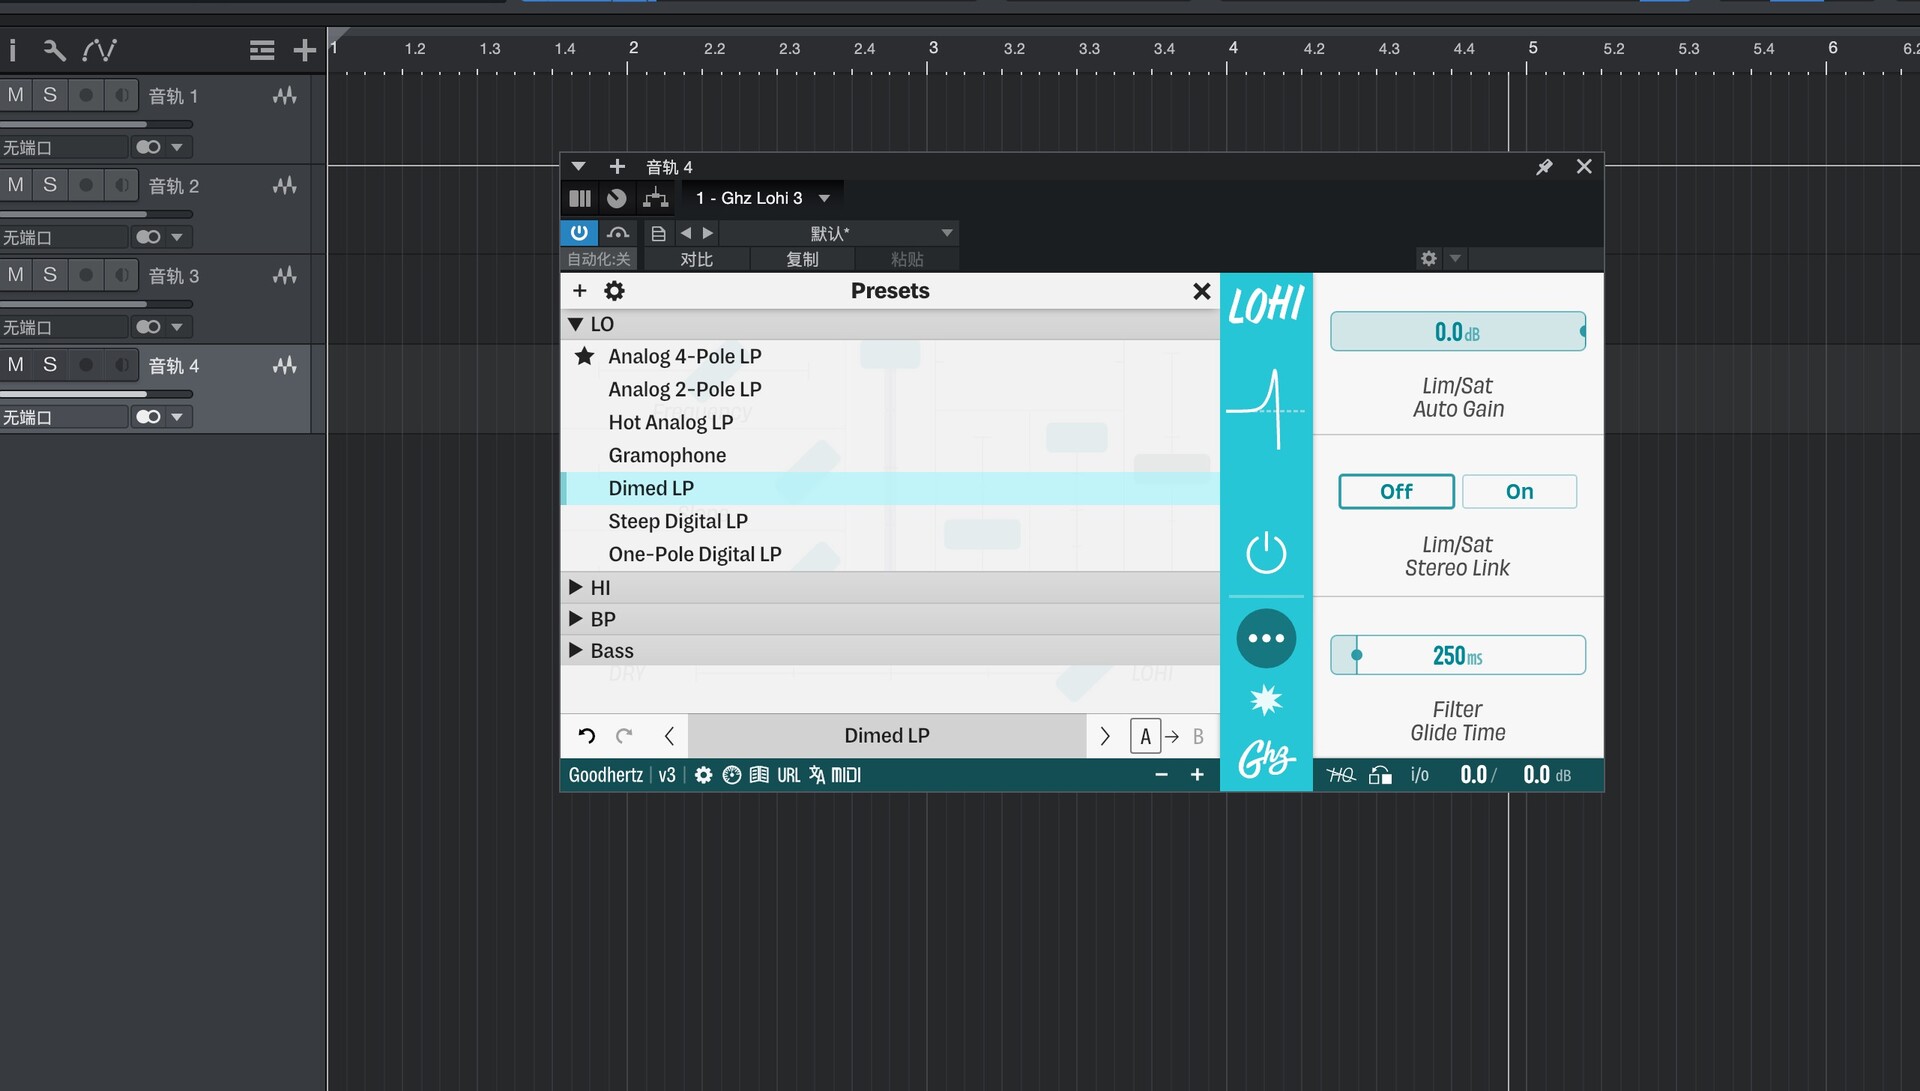The height and width of the screenshot is (1091, 1920).
Task: Adjust the 250 ms Filter Glide Time slider
Action: tap(1457, 655)
